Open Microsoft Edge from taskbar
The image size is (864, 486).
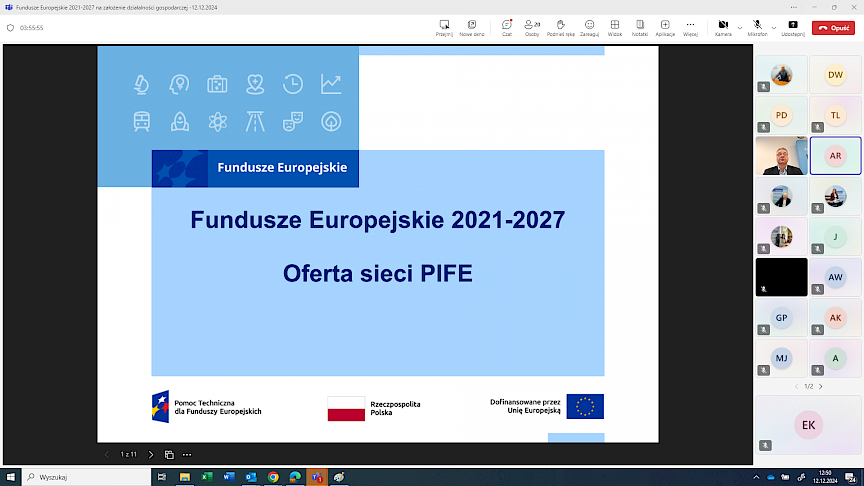point(295,477)
